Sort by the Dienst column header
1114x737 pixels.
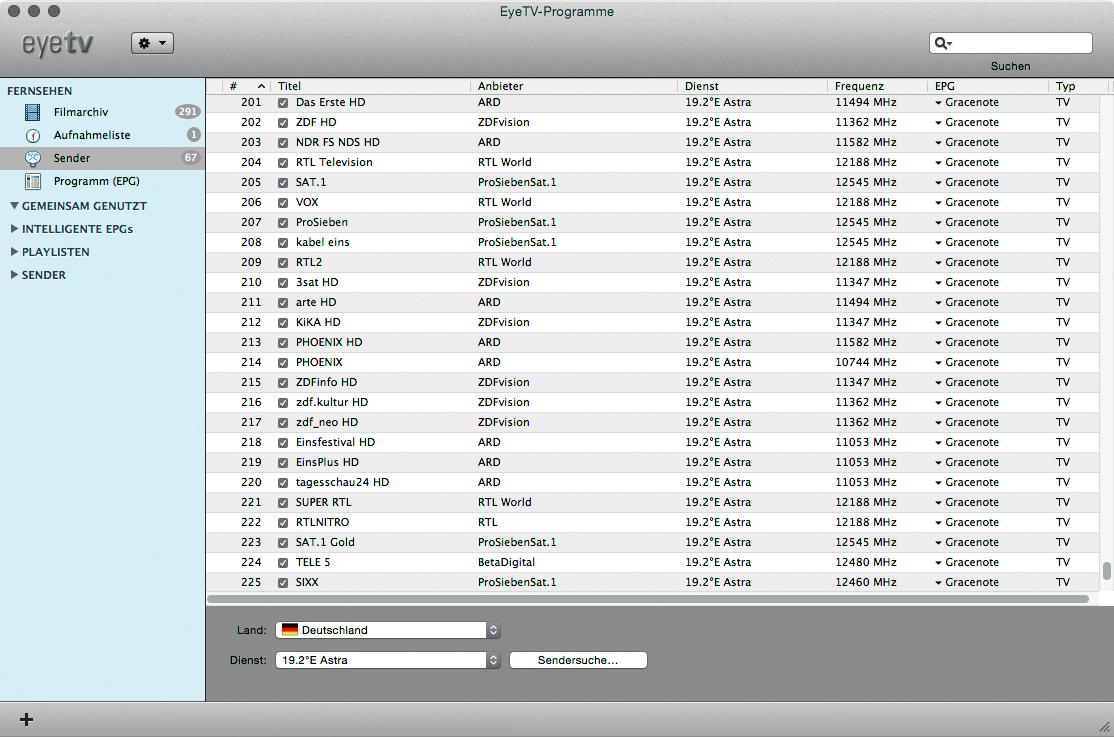(753, 86)
